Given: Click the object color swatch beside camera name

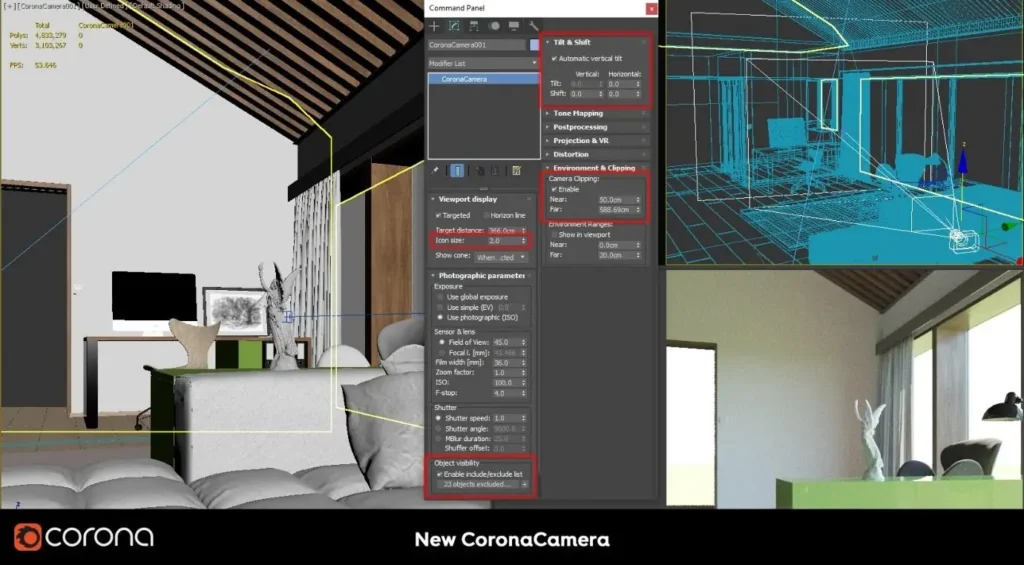Looking at the screenshot, I should tap(534, 44).
